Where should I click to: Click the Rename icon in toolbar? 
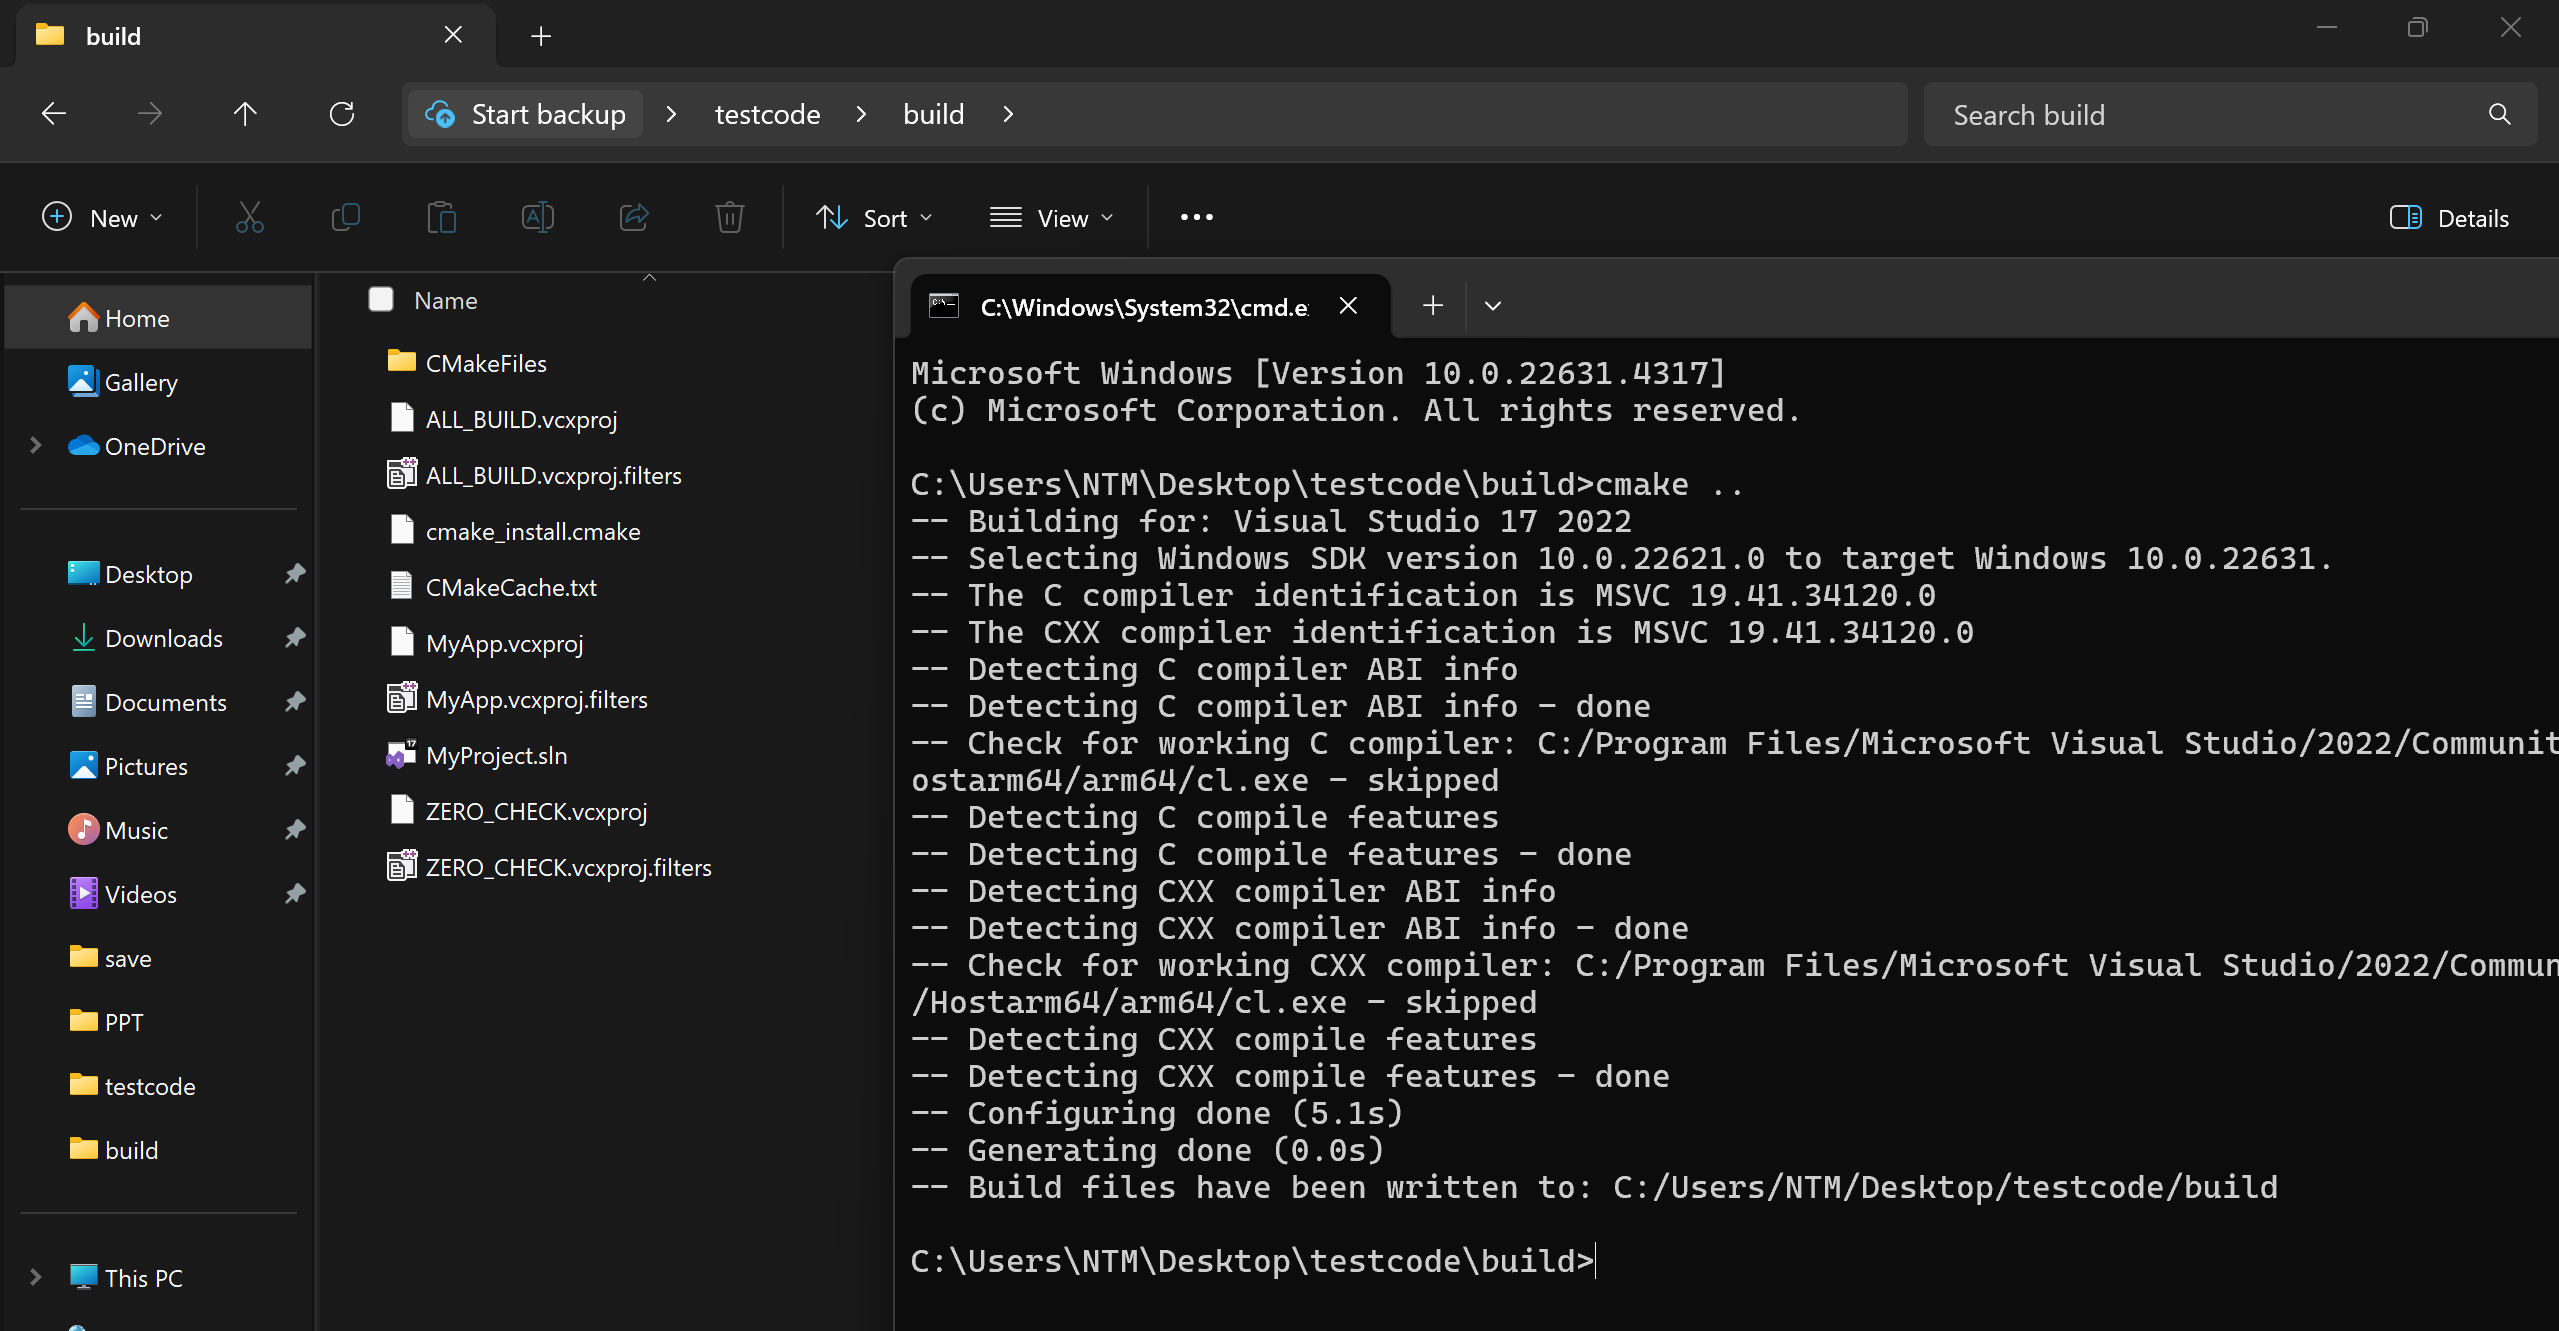537,217
